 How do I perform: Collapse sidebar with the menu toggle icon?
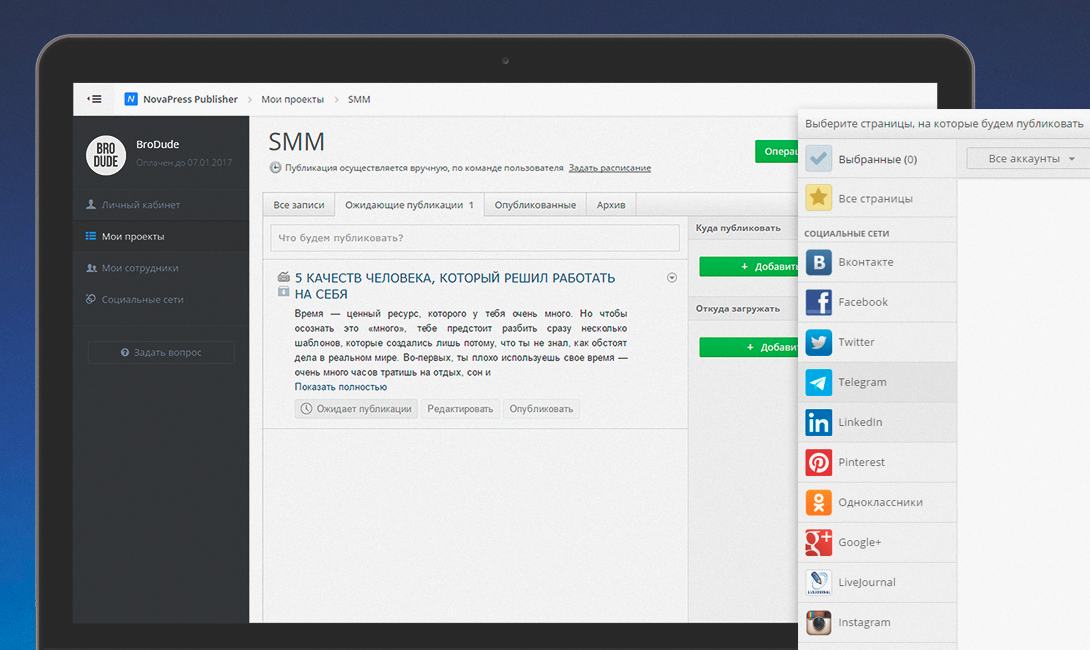tap(94, 99)
